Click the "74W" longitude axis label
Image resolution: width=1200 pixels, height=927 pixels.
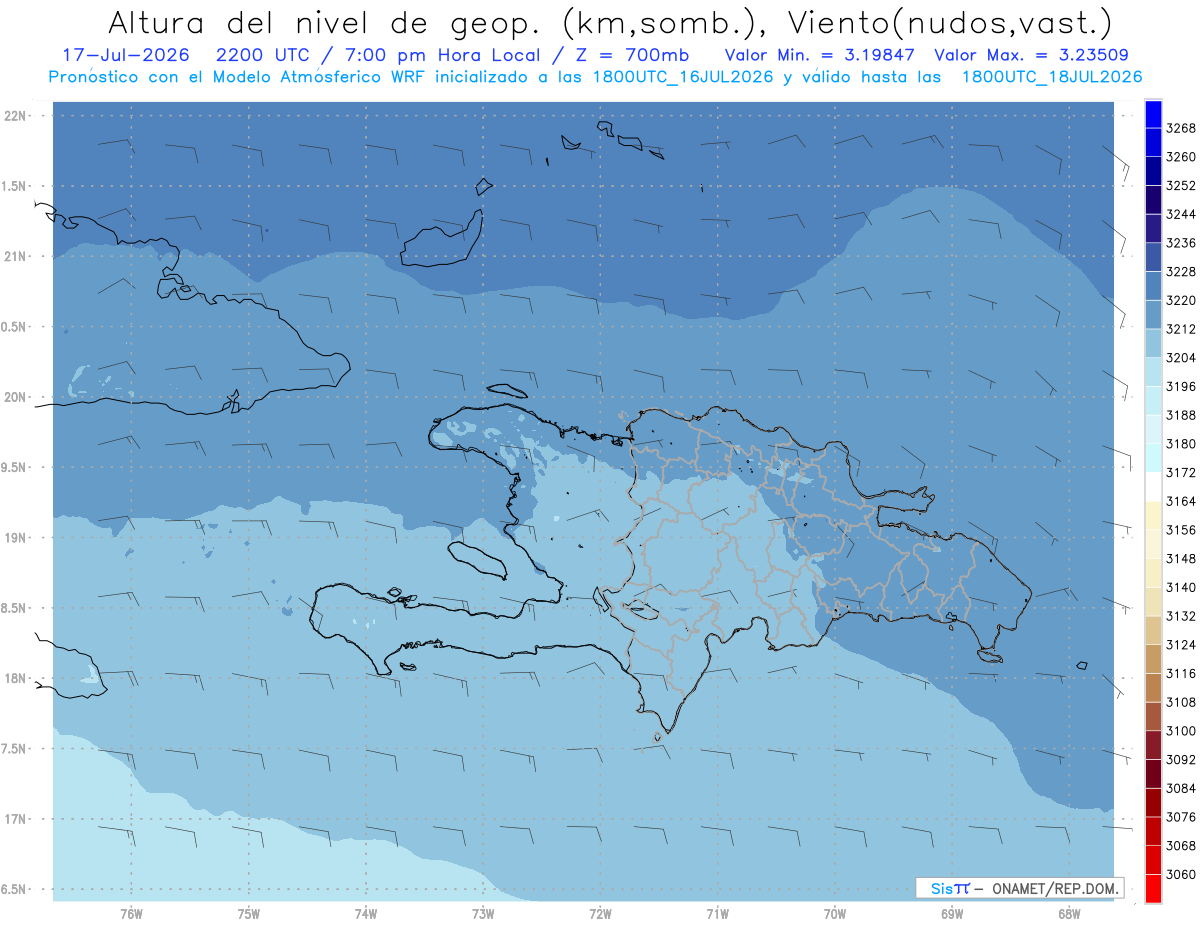tap(366, 913)
